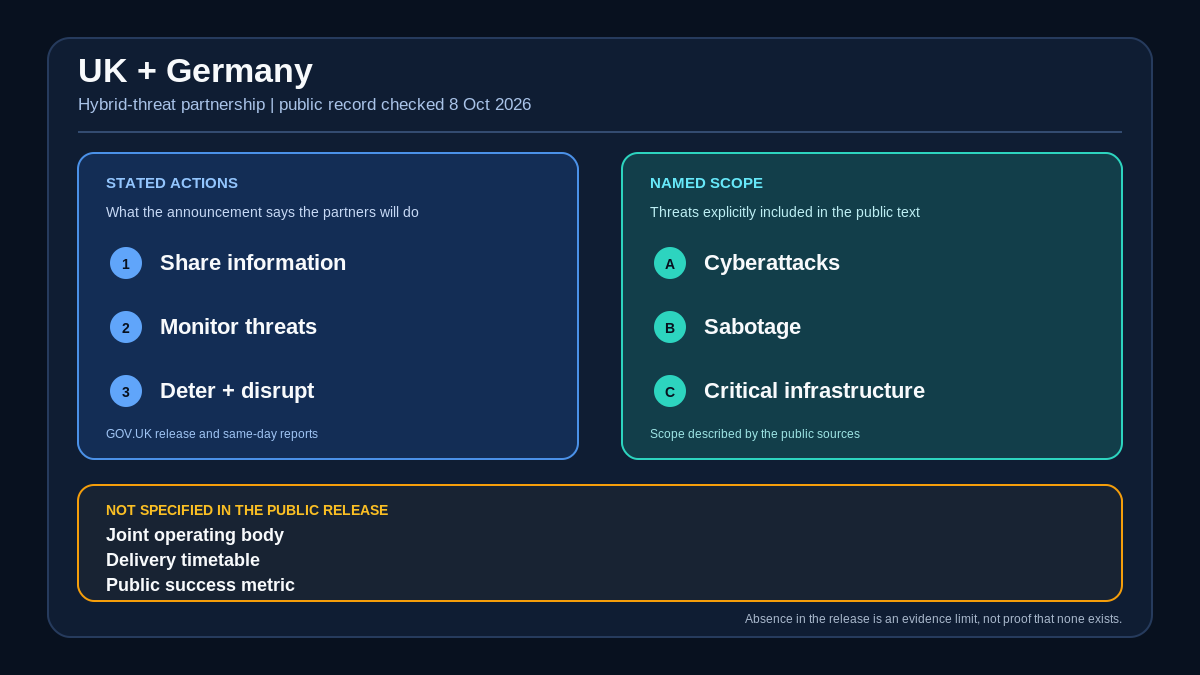Select the 'UK + Germany' title
1200x675 pixels.
point(195,71)
